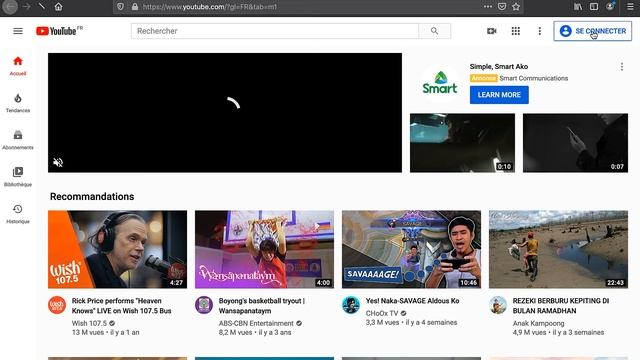Screen dimensions: 640x360
Task: Click the ABS-CBN Entertainment channel avatar
Action: 204,305
